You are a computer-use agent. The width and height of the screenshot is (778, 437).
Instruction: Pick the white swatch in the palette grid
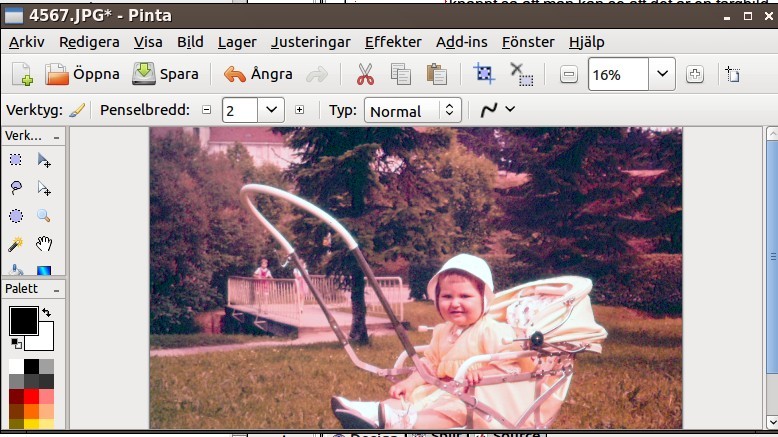pyautogui.click(x=16, y=366)
